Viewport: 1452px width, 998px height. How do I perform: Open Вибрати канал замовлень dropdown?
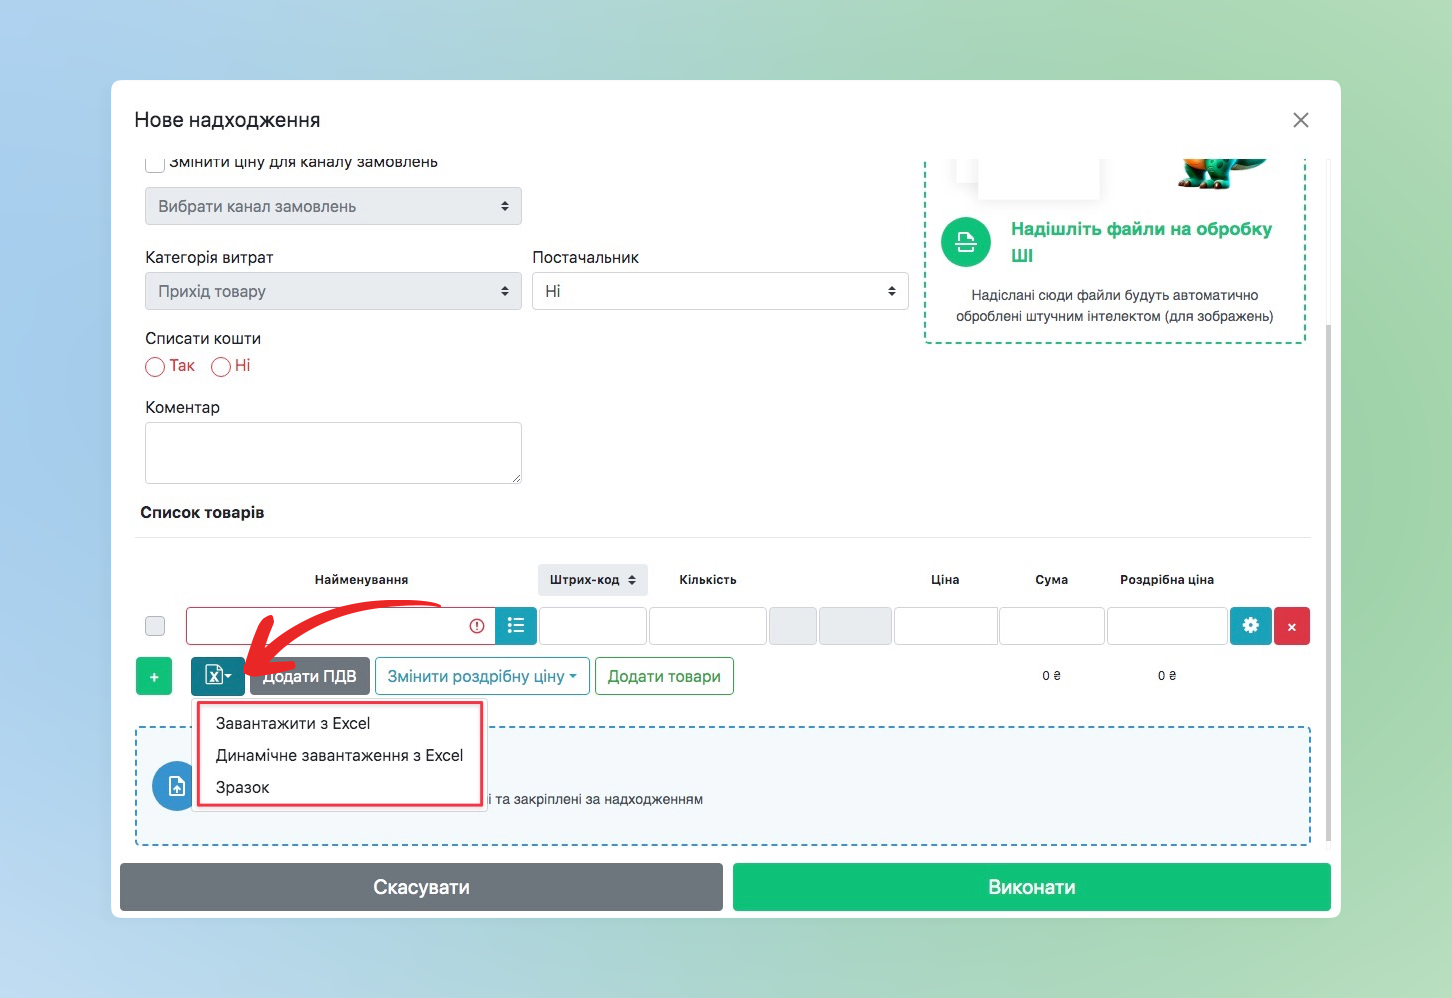(x=333, y=207)
